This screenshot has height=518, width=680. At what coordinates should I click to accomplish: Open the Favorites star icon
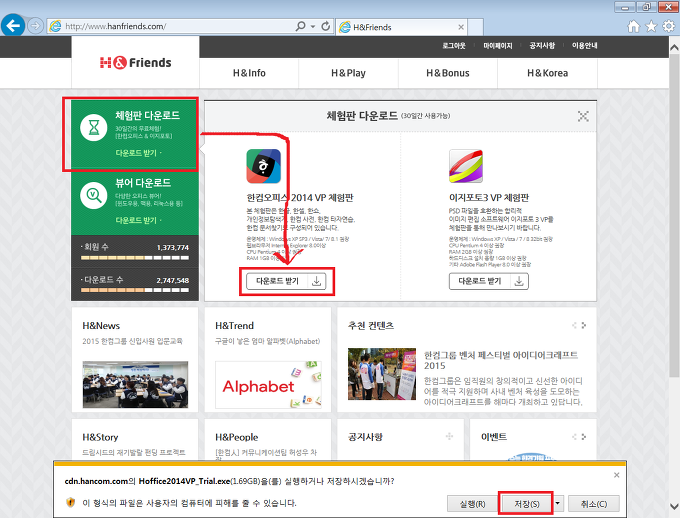coord(651,26)
